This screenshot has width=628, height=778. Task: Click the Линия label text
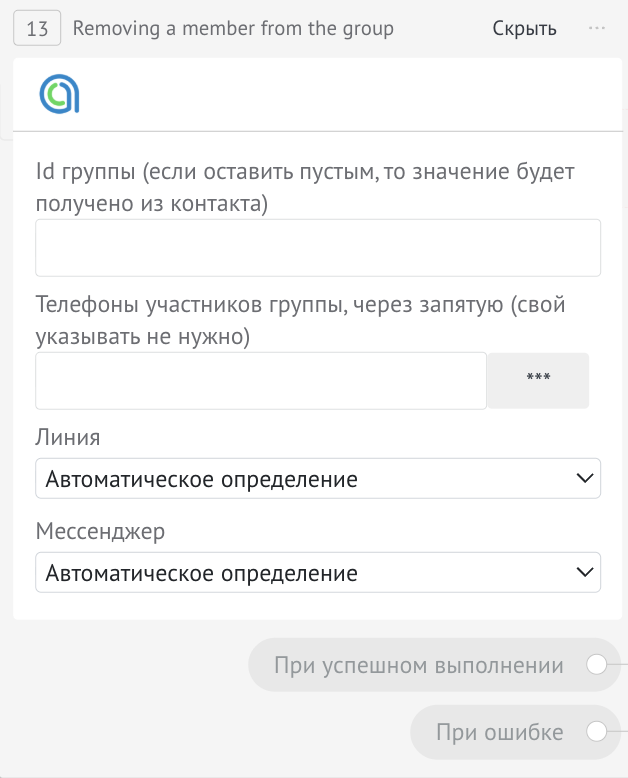68,438
